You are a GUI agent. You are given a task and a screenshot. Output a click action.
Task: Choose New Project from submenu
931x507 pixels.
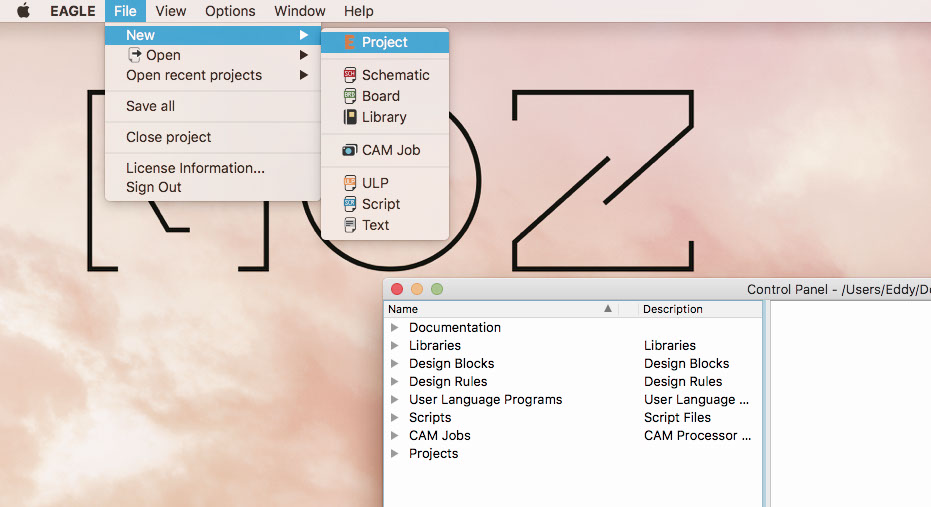point(385,42)
